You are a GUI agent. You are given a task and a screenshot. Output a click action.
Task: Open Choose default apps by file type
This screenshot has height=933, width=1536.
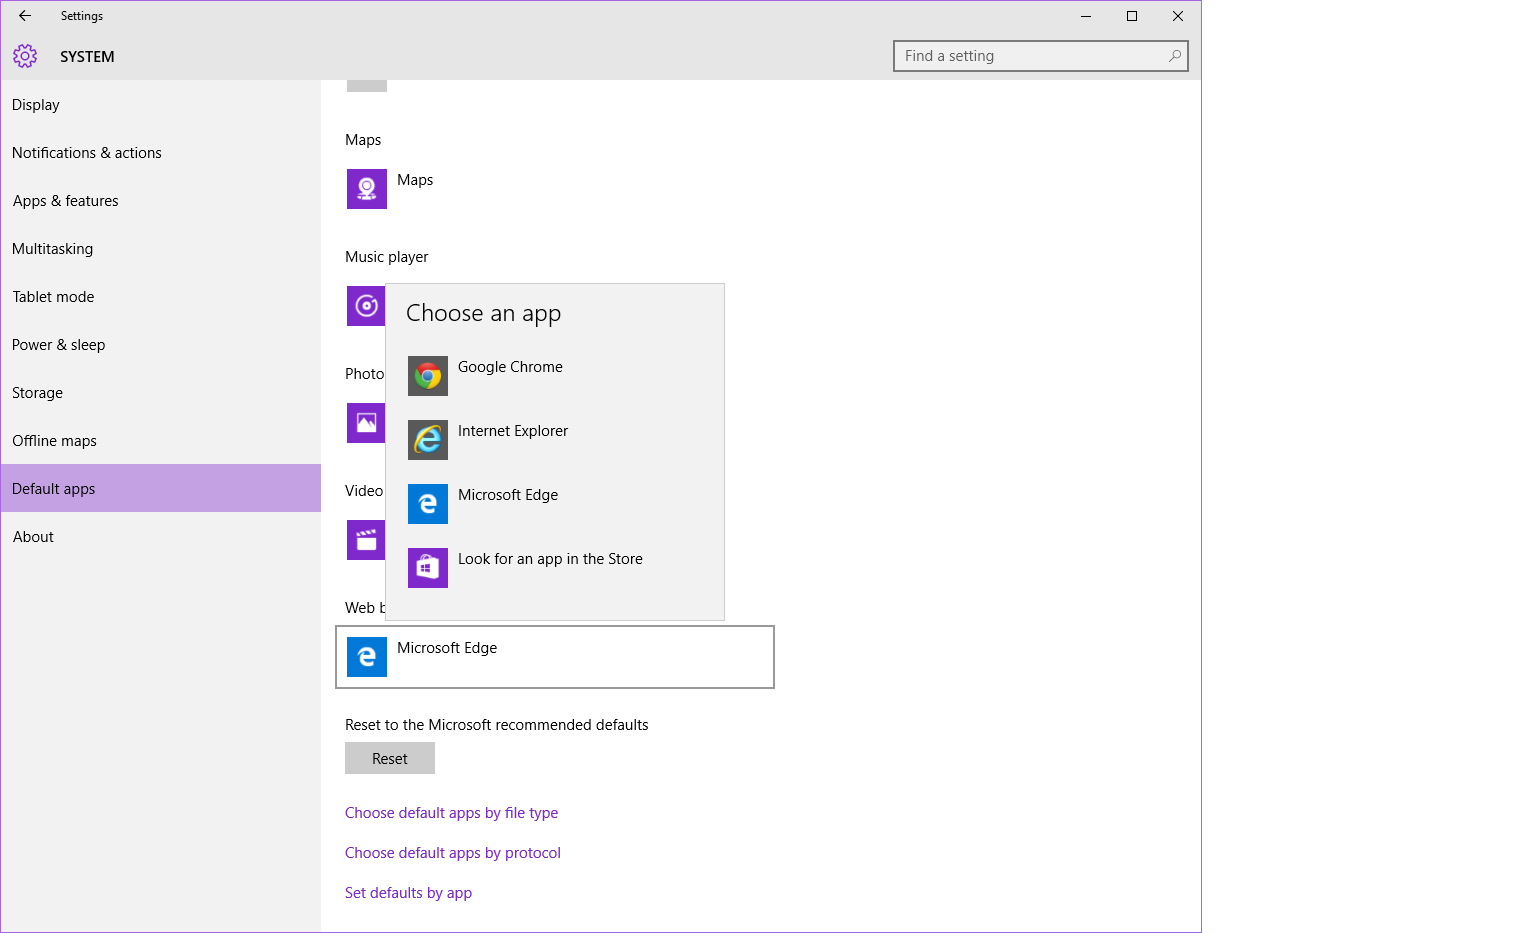click(x=451, y=813)
